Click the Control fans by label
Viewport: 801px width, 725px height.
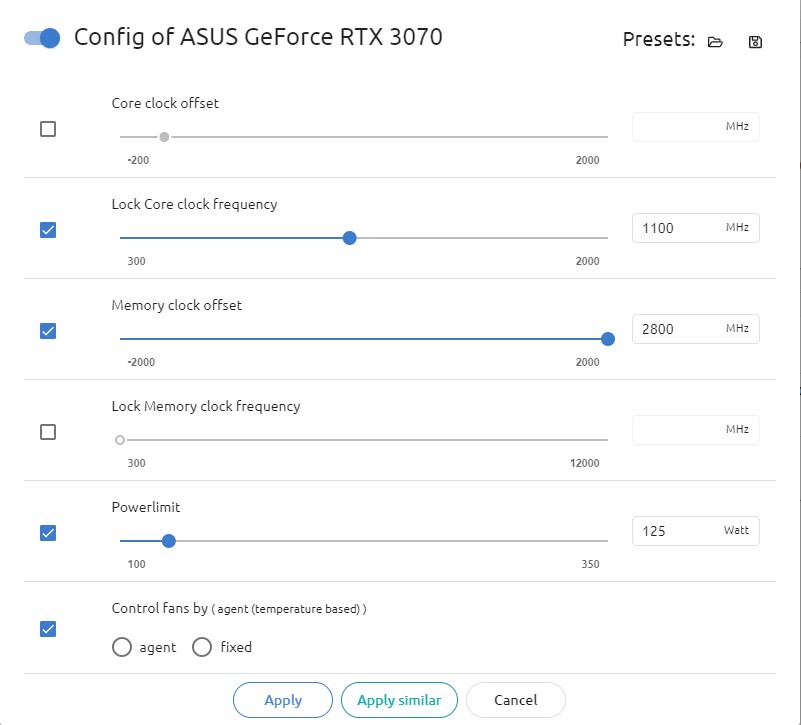coord(160,608)
